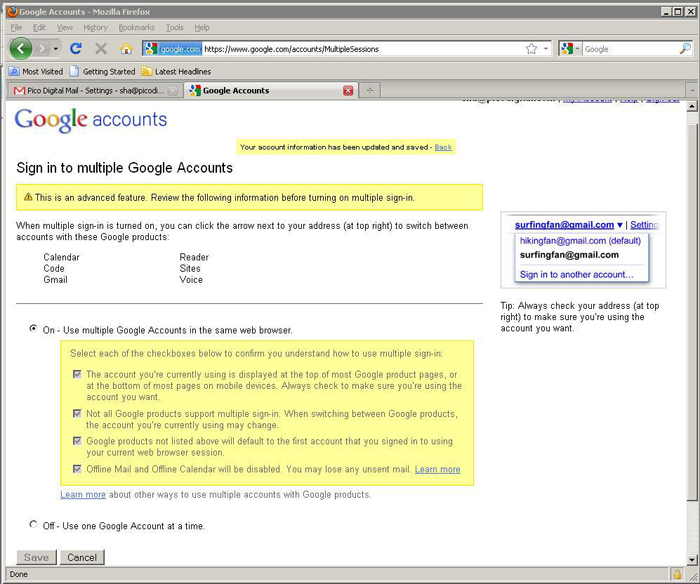
Task: Click the 'Reader' product text
Action: (194, 257)
